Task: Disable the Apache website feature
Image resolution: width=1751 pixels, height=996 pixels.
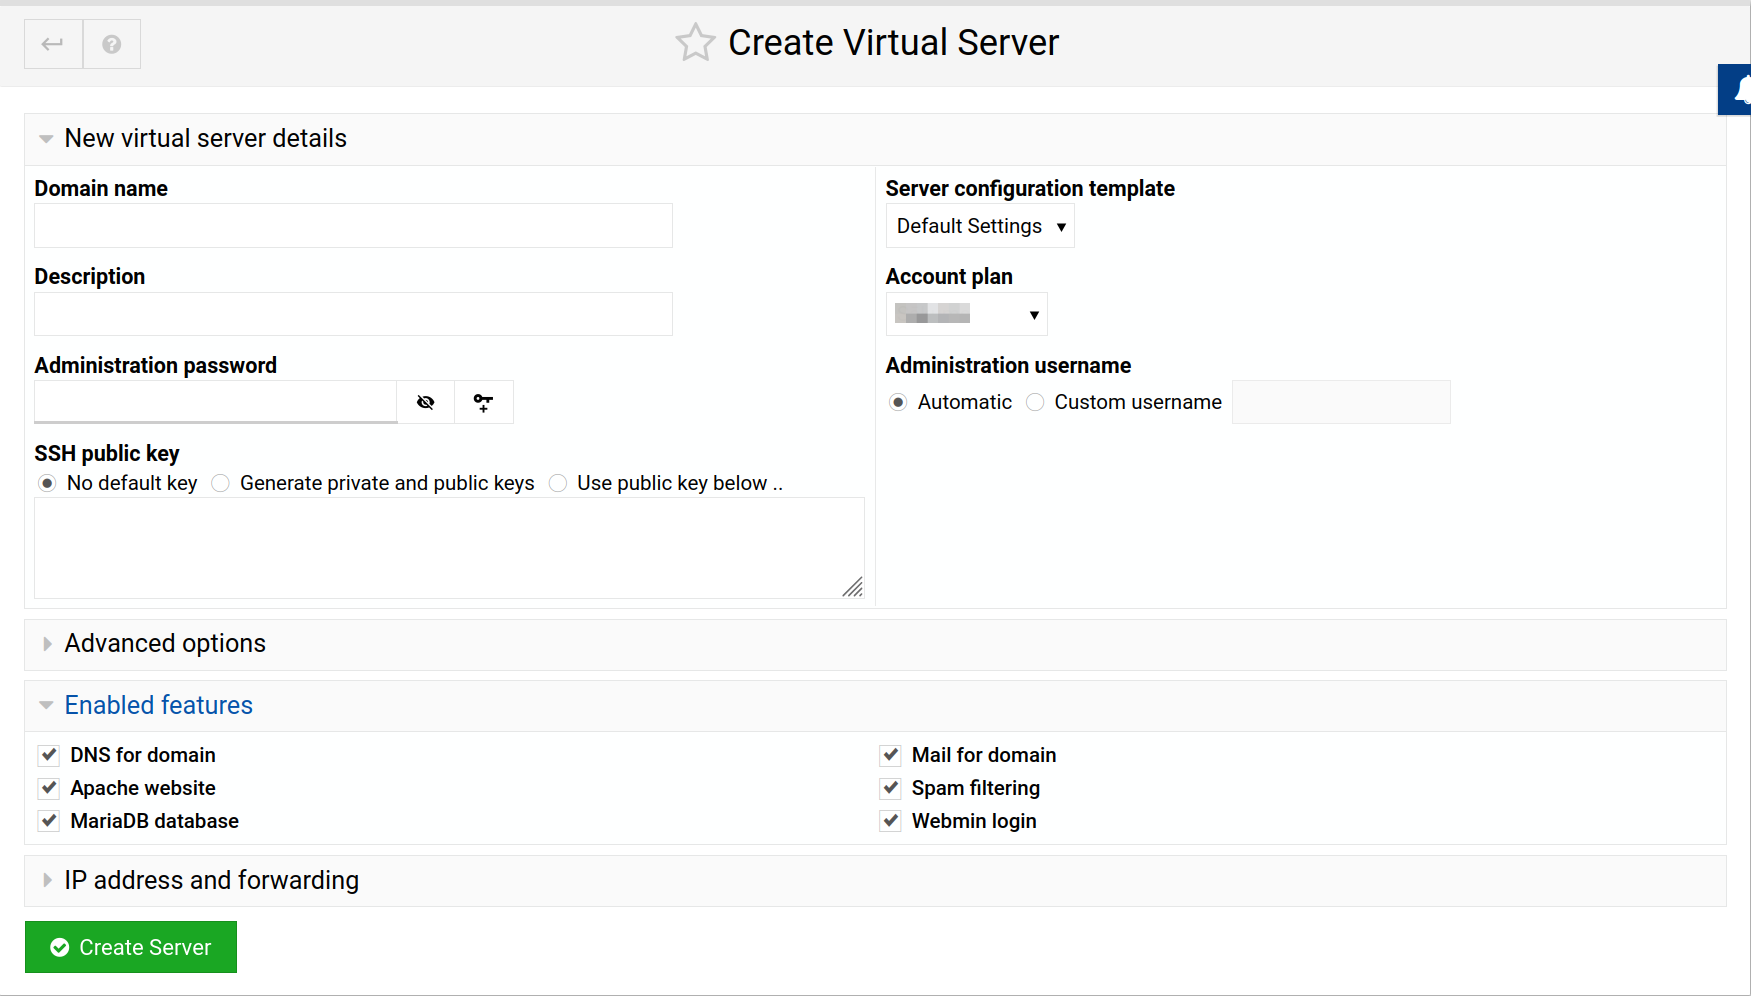Action: click(x=49, y=788)
